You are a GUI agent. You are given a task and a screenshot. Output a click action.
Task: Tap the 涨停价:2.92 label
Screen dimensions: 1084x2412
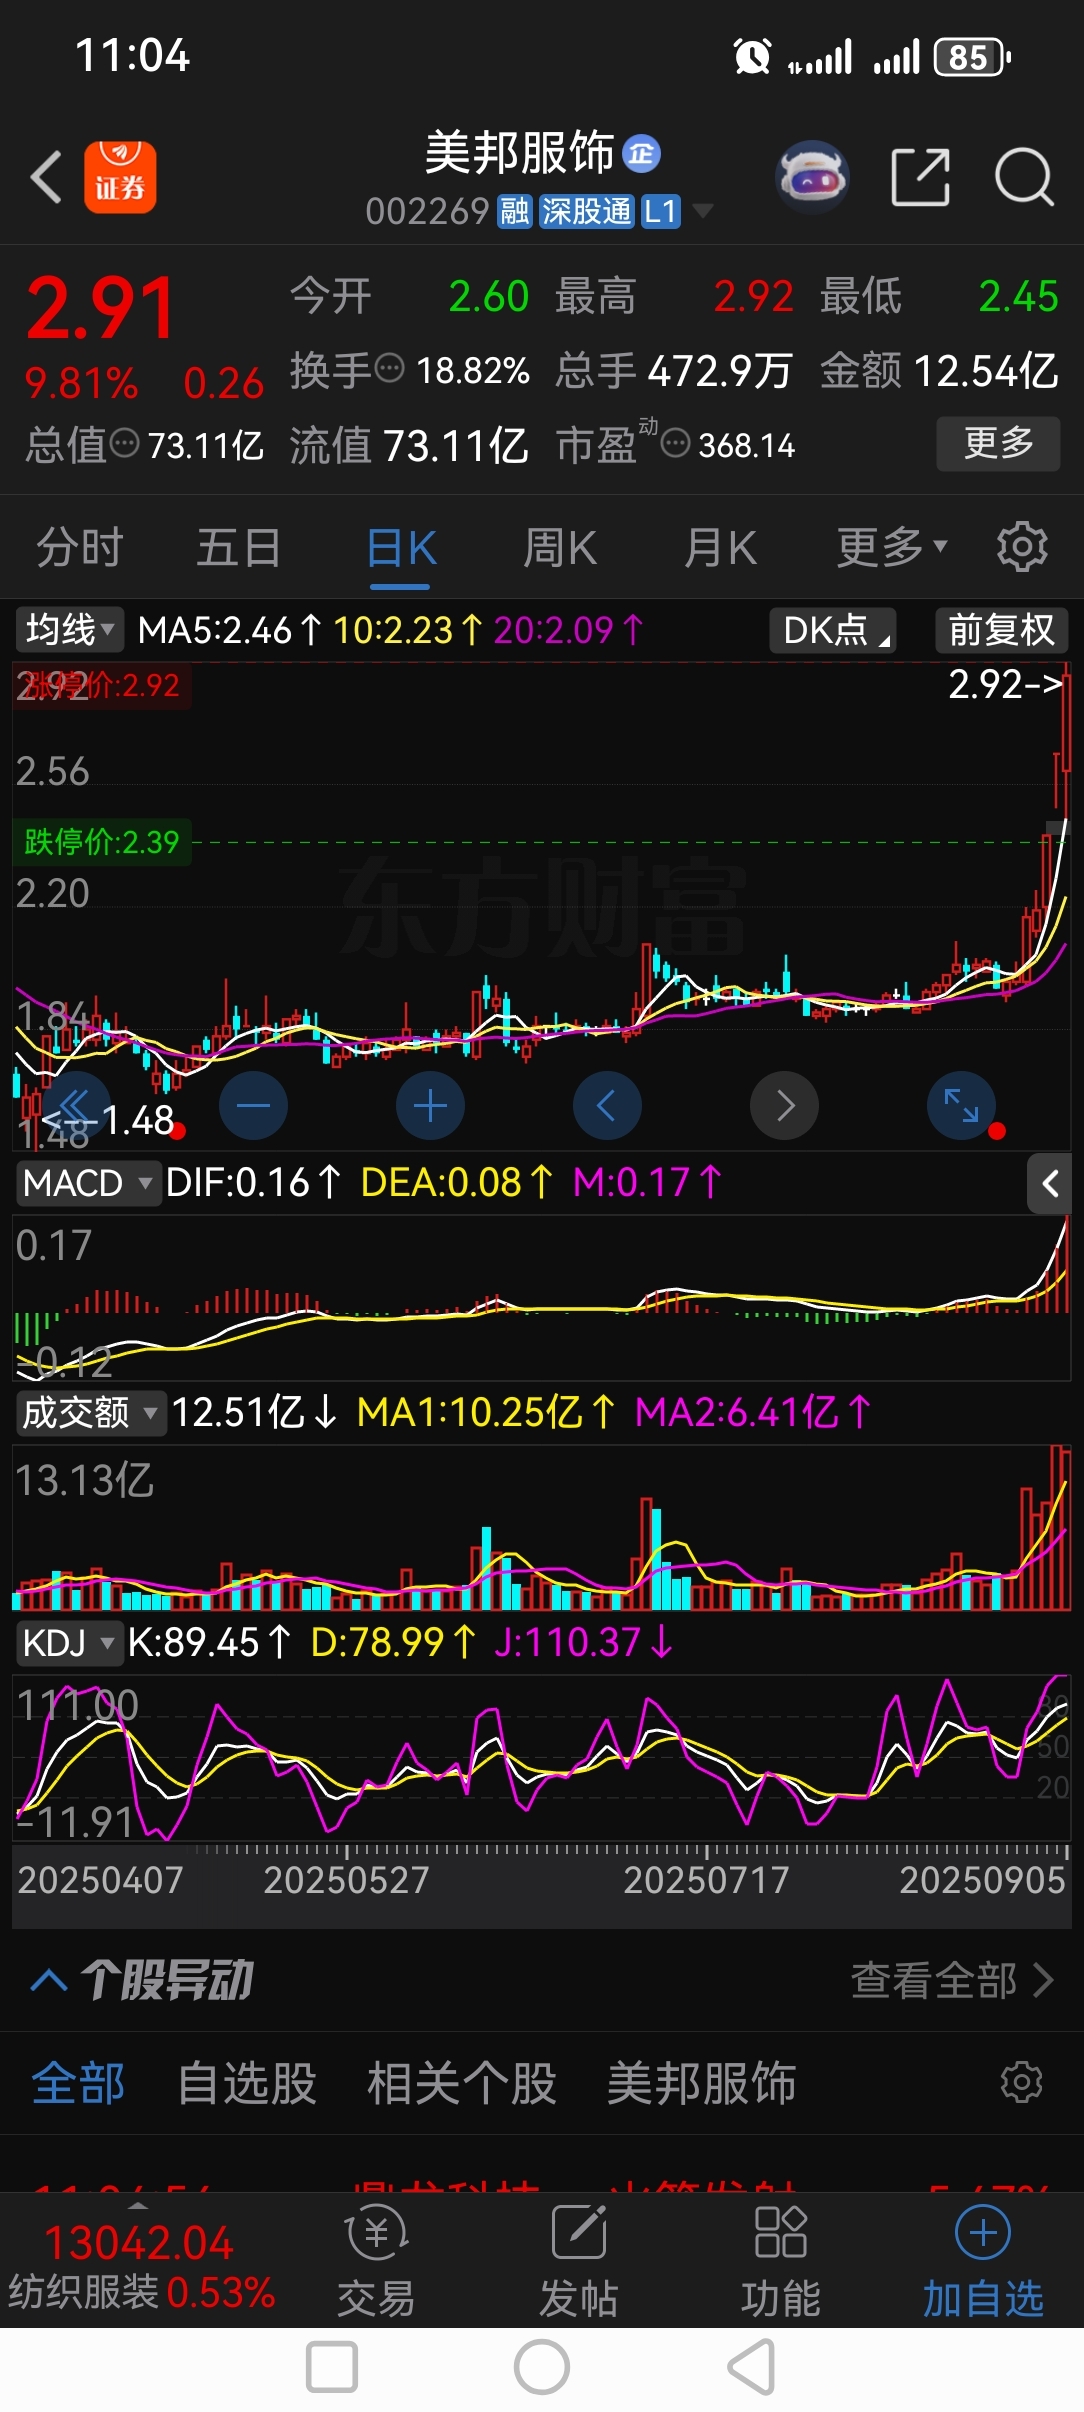coord(102,685)
